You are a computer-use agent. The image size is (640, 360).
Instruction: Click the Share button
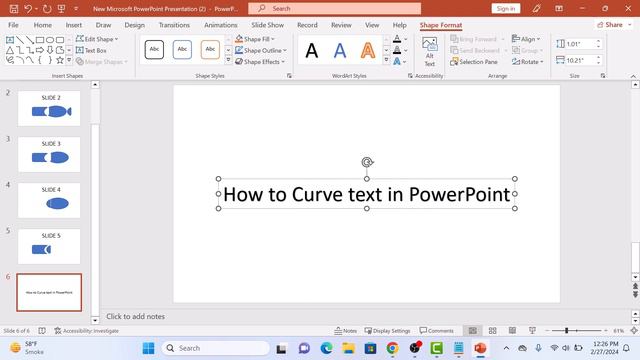tap(613, 25)
